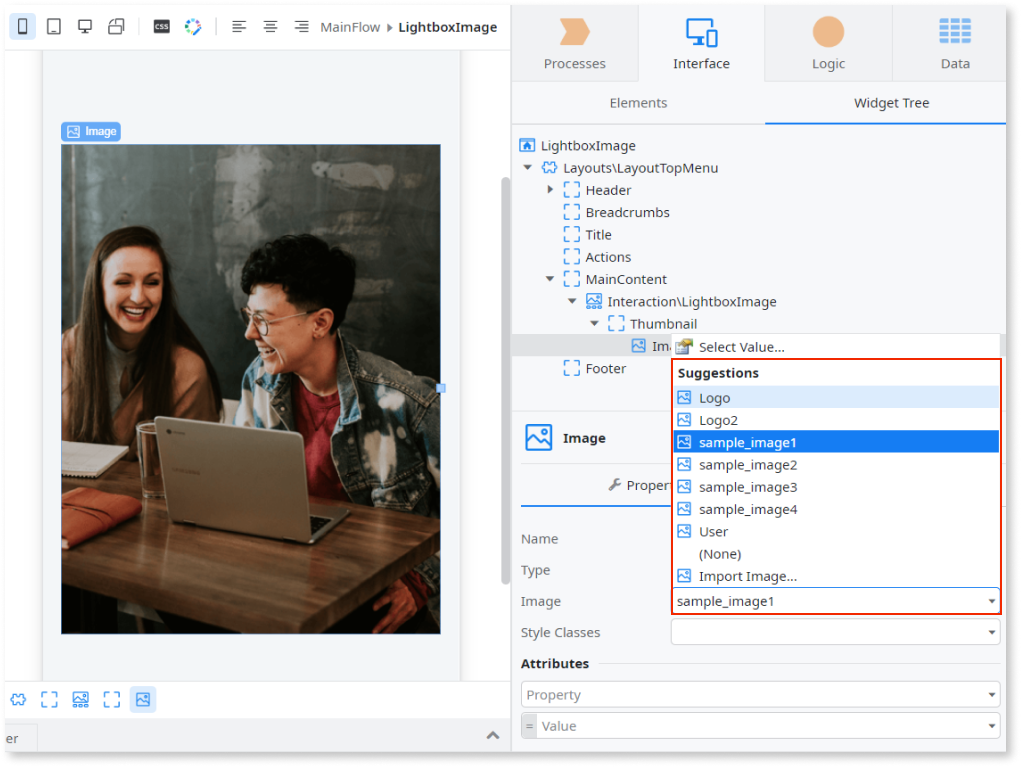The height and width of the screenshot is (768, 1021).
Task: Collapse the MainContent tree node
Action: pyautogui.click(x=548, y=279)
